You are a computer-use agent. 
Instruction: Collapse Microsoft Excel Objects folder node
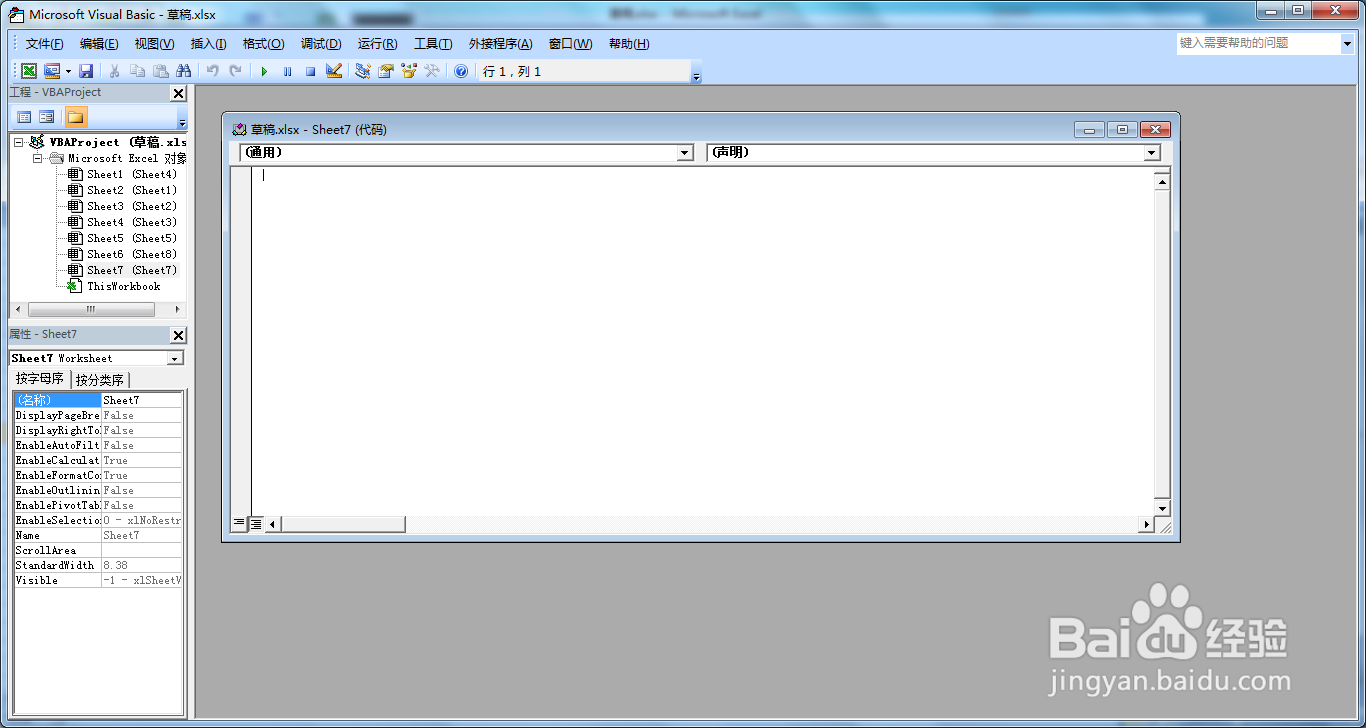click(37, 158)
